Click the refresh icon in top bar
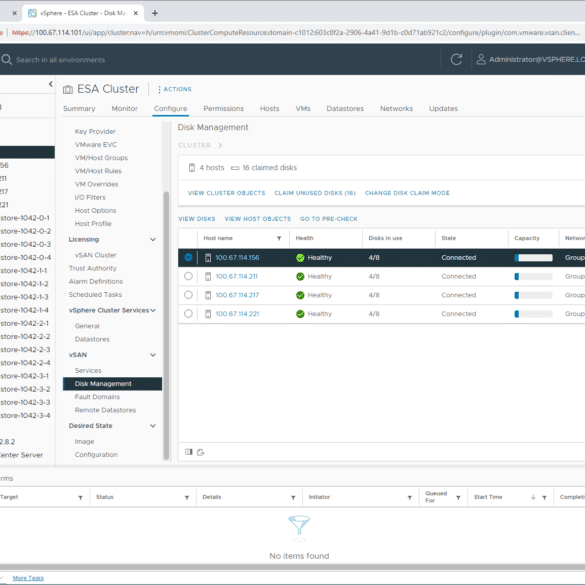 [456, 59]
